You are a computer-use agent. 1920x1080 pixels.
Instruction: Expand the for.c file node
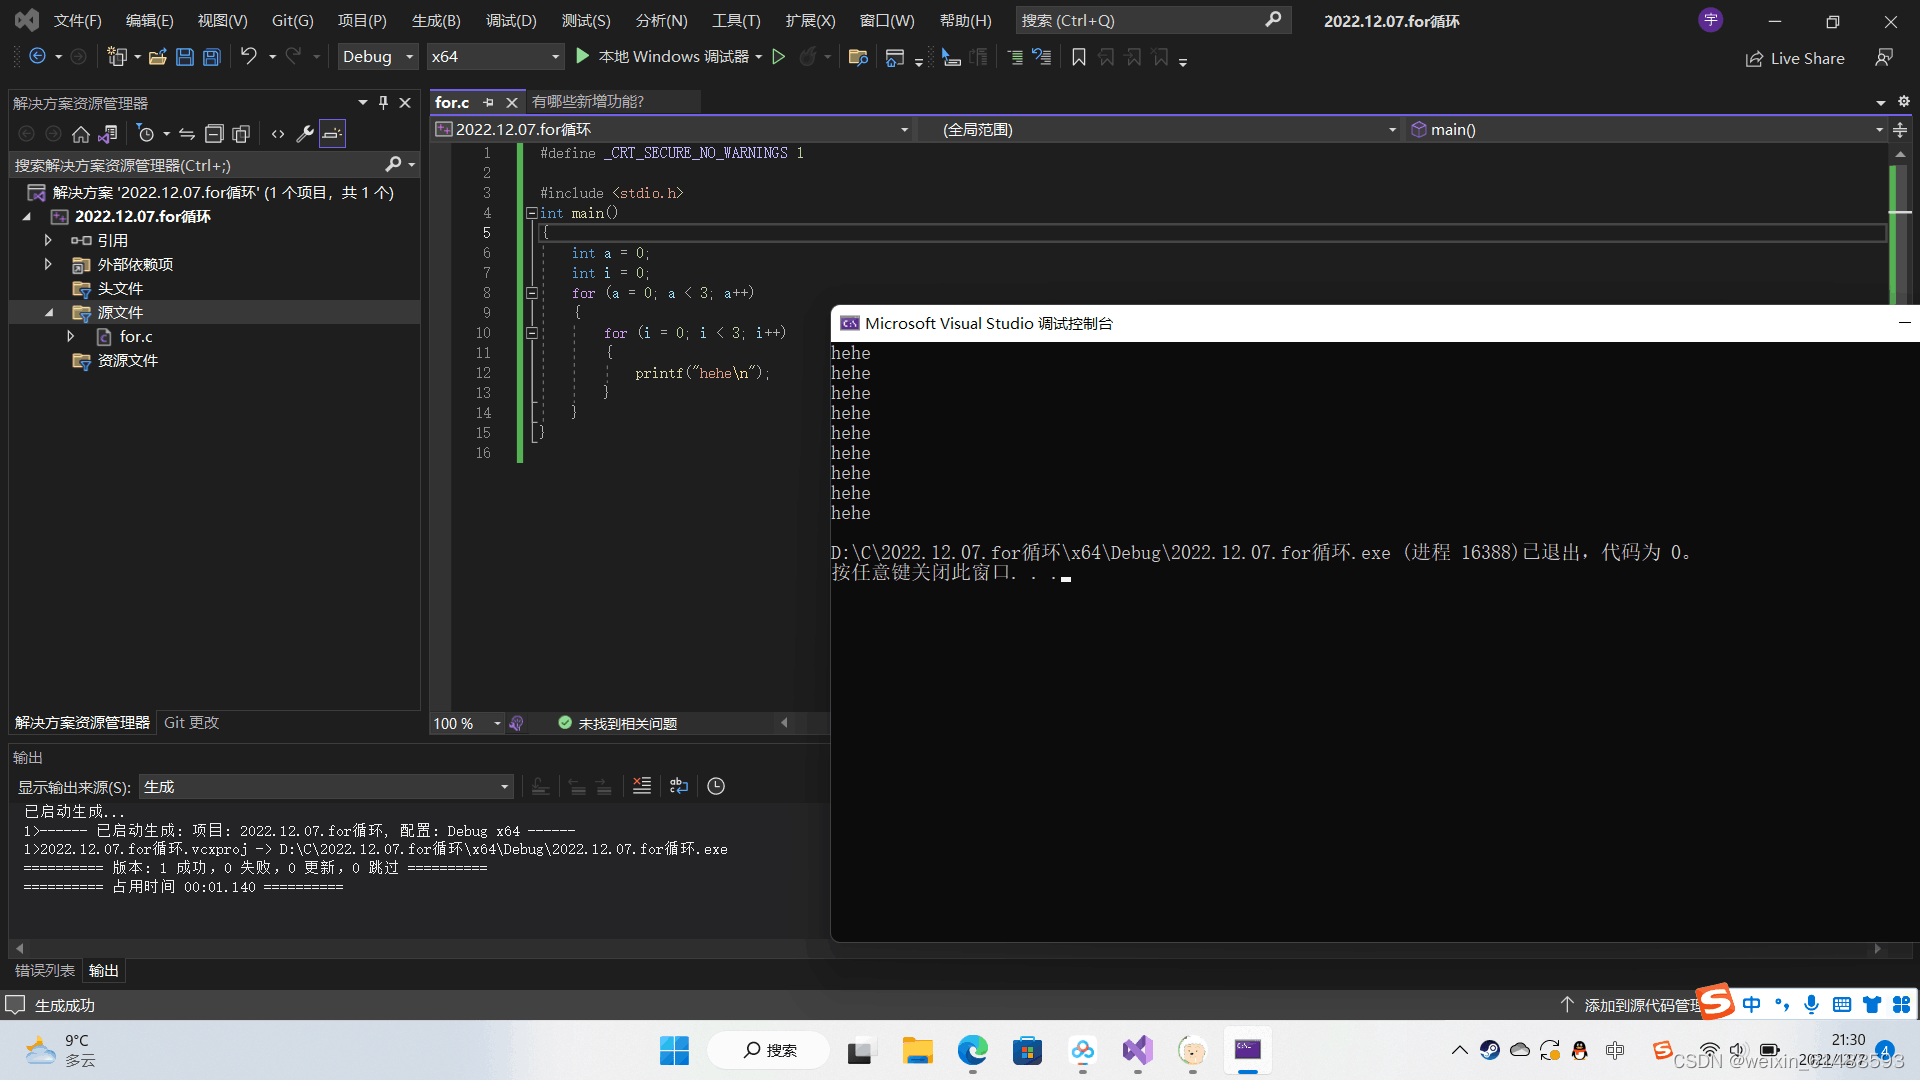[x=70, y=336]
